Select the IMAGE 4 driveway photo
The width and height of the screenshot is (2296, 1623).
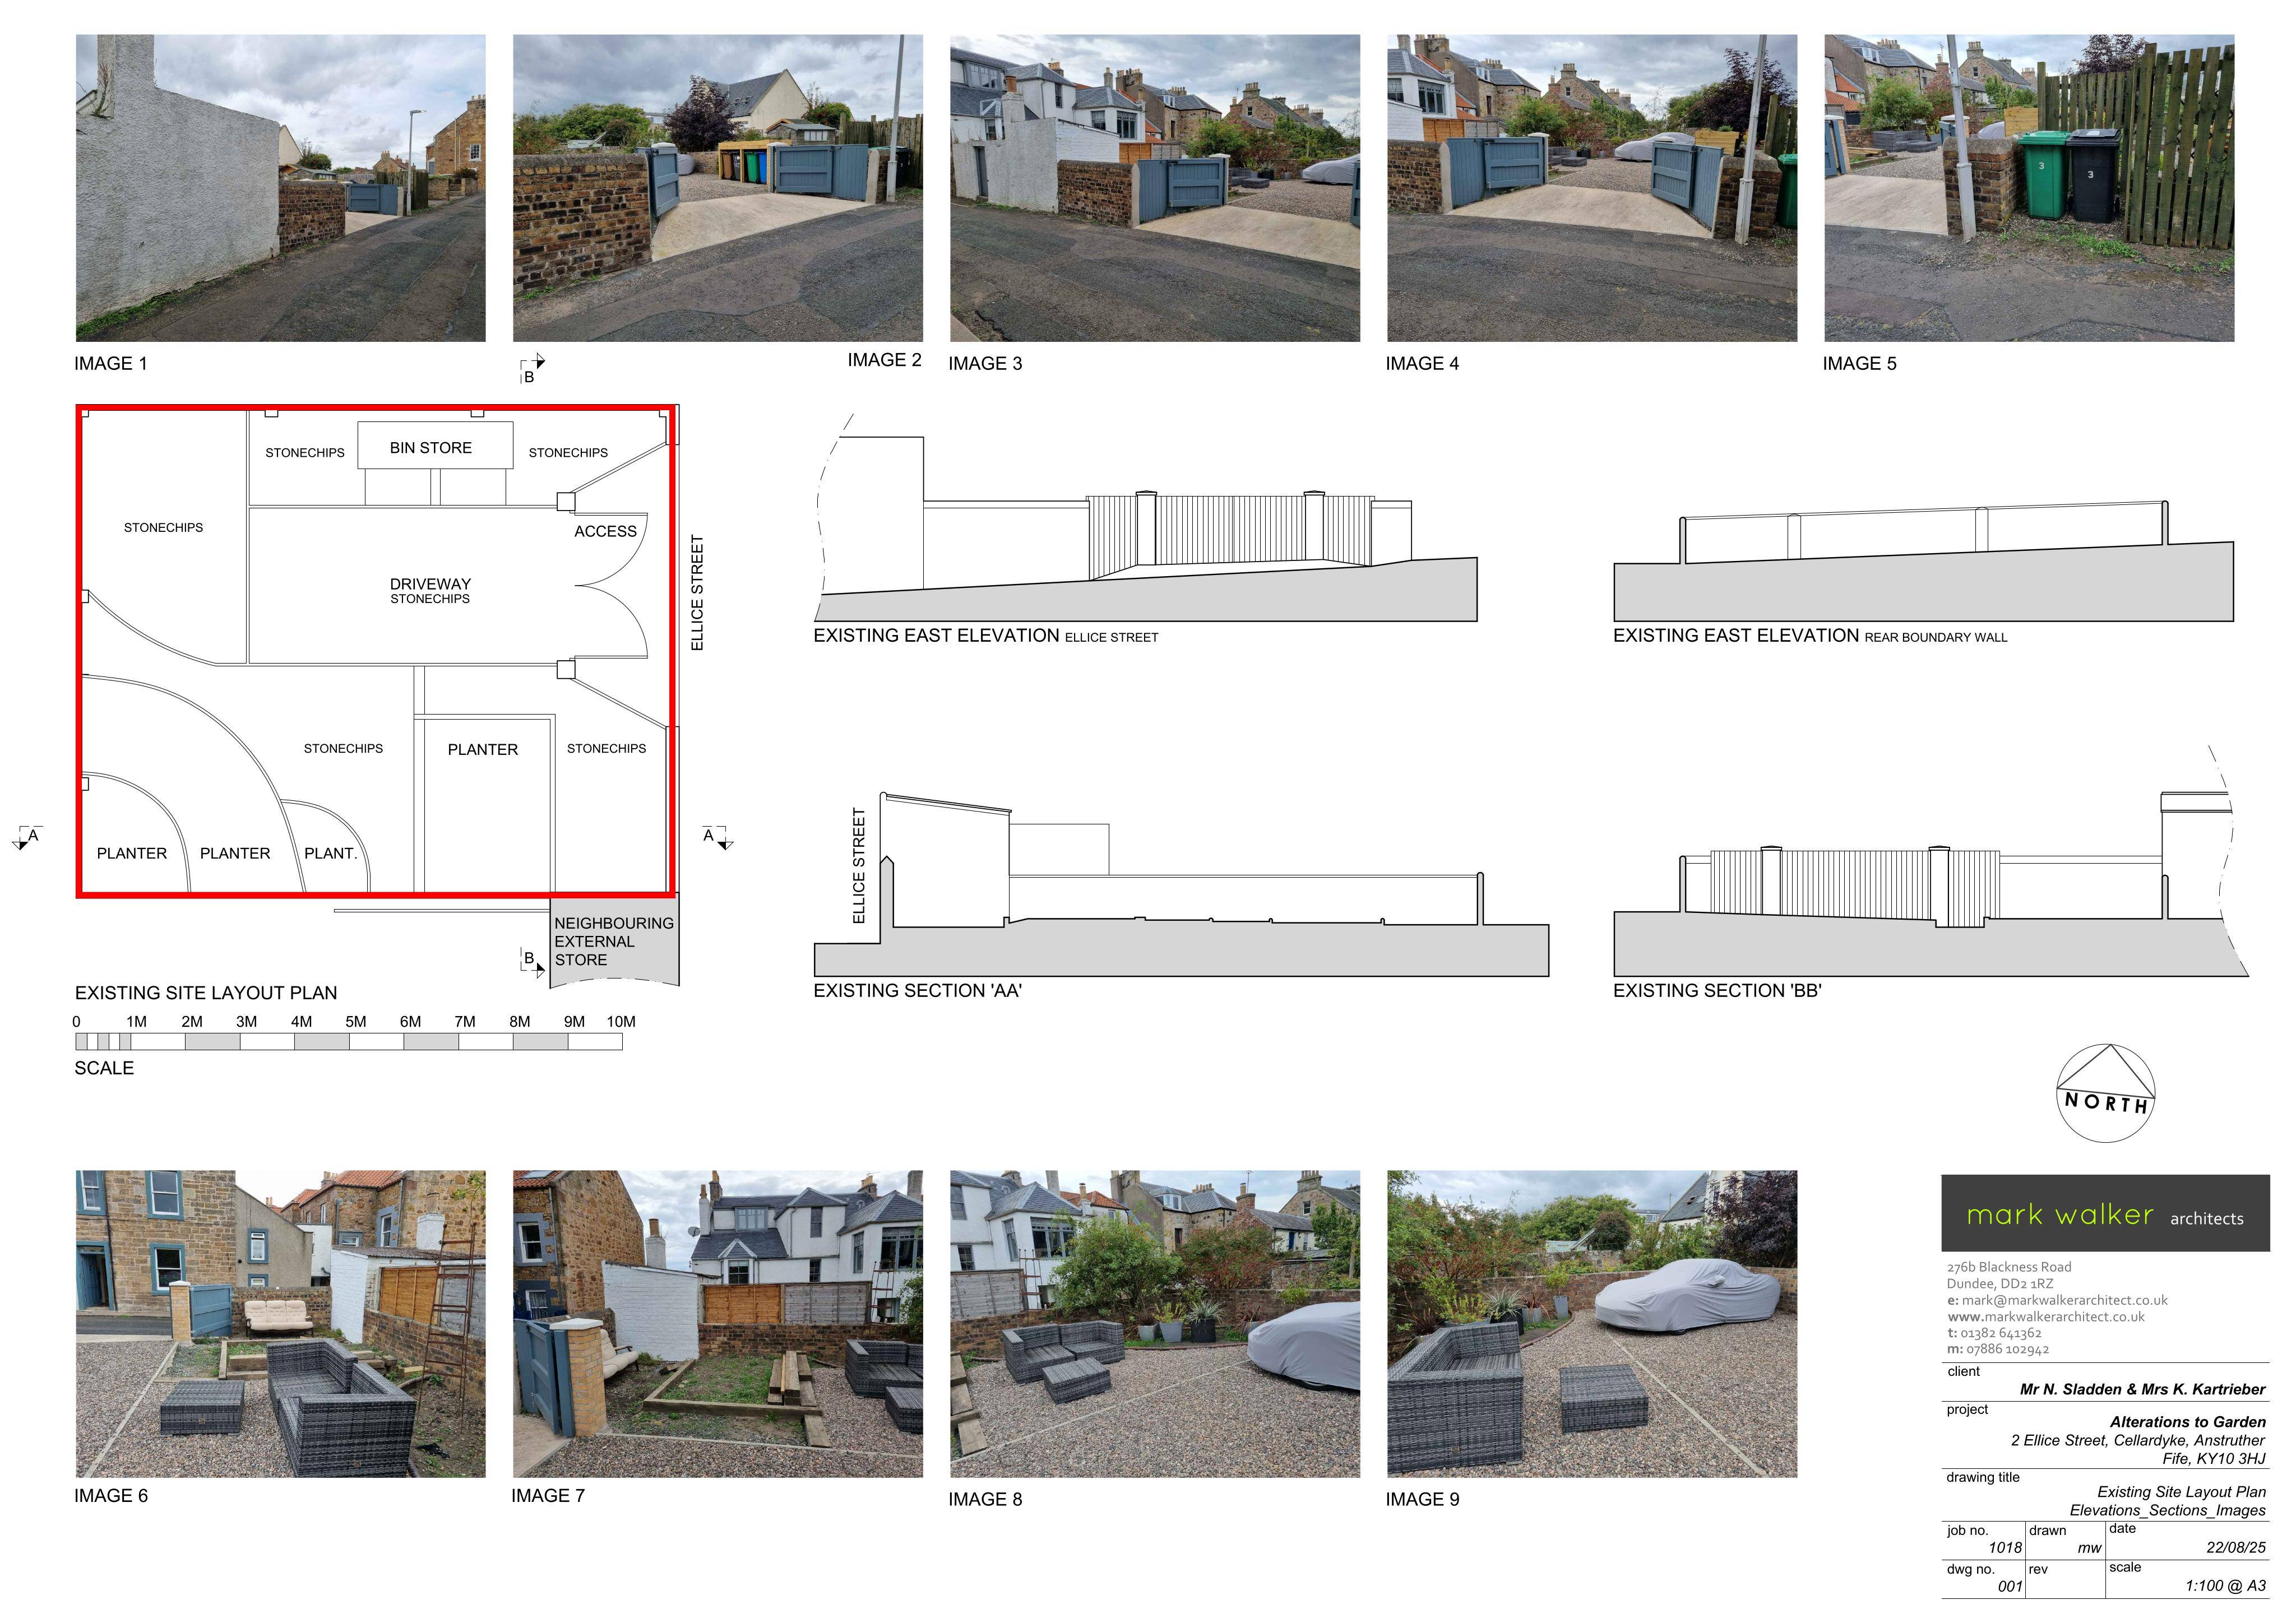pyautogui.click(x=1592, y=188)
